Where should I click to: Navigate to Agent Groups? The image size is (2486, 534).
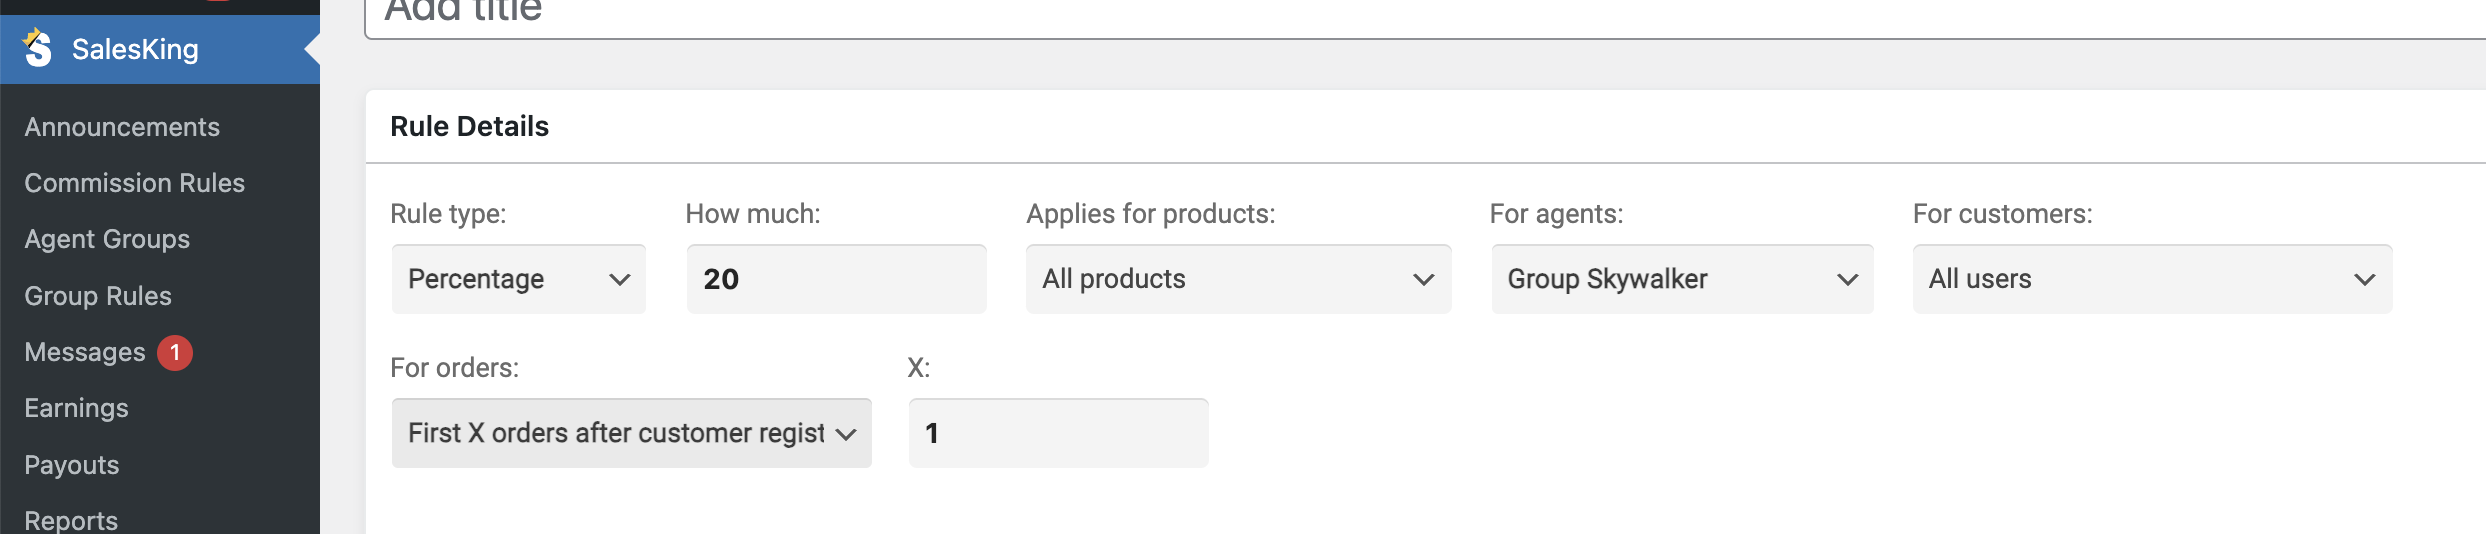(107, 239)
